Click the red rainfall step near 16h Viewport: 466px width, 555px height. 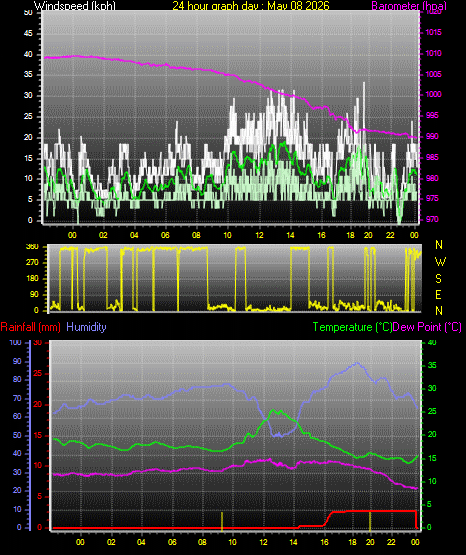click(x=328, y=519)
